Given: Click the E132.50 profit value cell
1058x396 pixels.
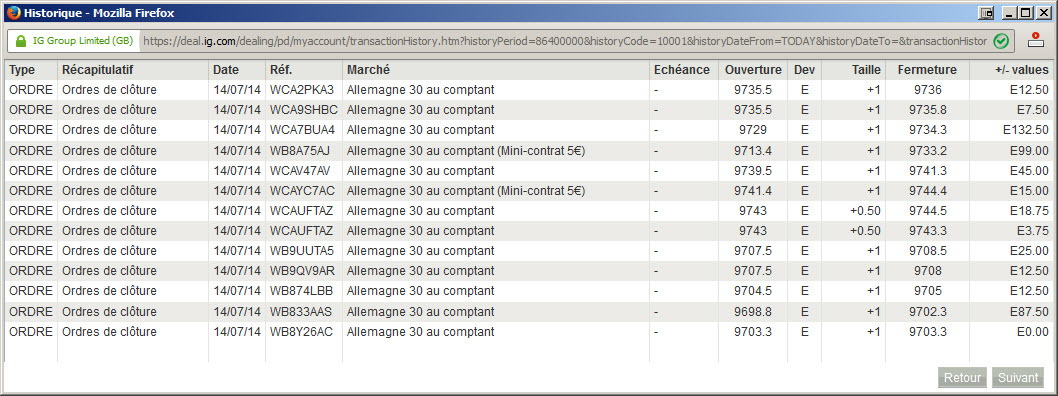Looking at the screenshot, I should [x=1026, y=130].
